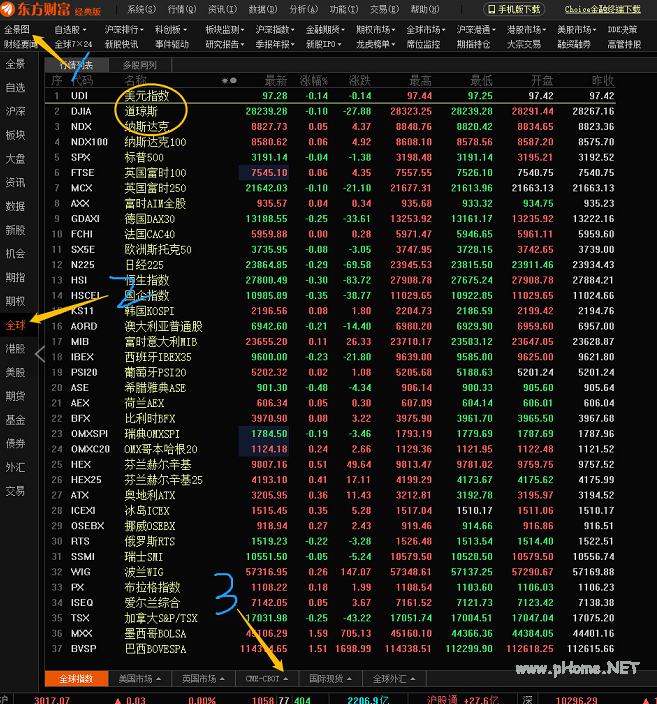657x704 pixels.
Task: Open the 数据(D) menu in the menu bar
Action: point(263,9)
